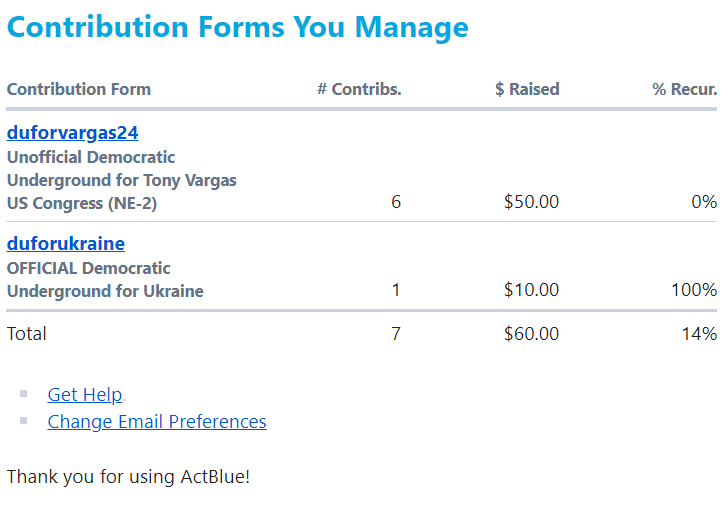Open the duforukraine contribution form link
728x506 pixels.
click(66, 243)
